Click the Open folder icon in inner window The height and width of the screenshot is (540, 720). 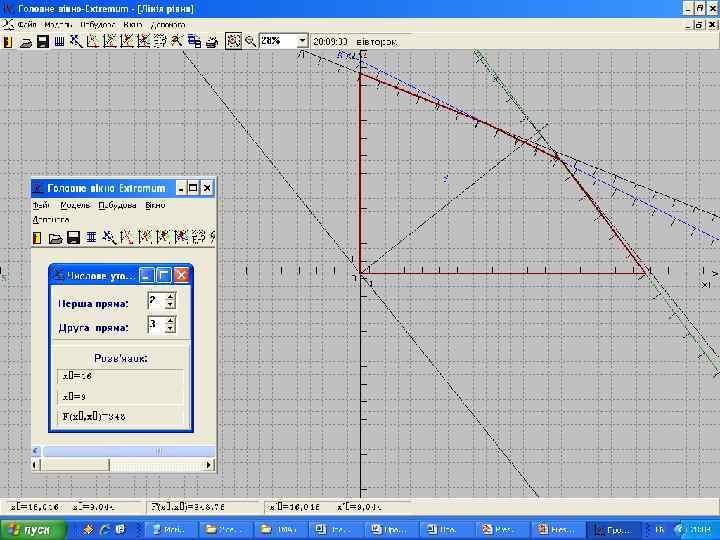(56, 237)
